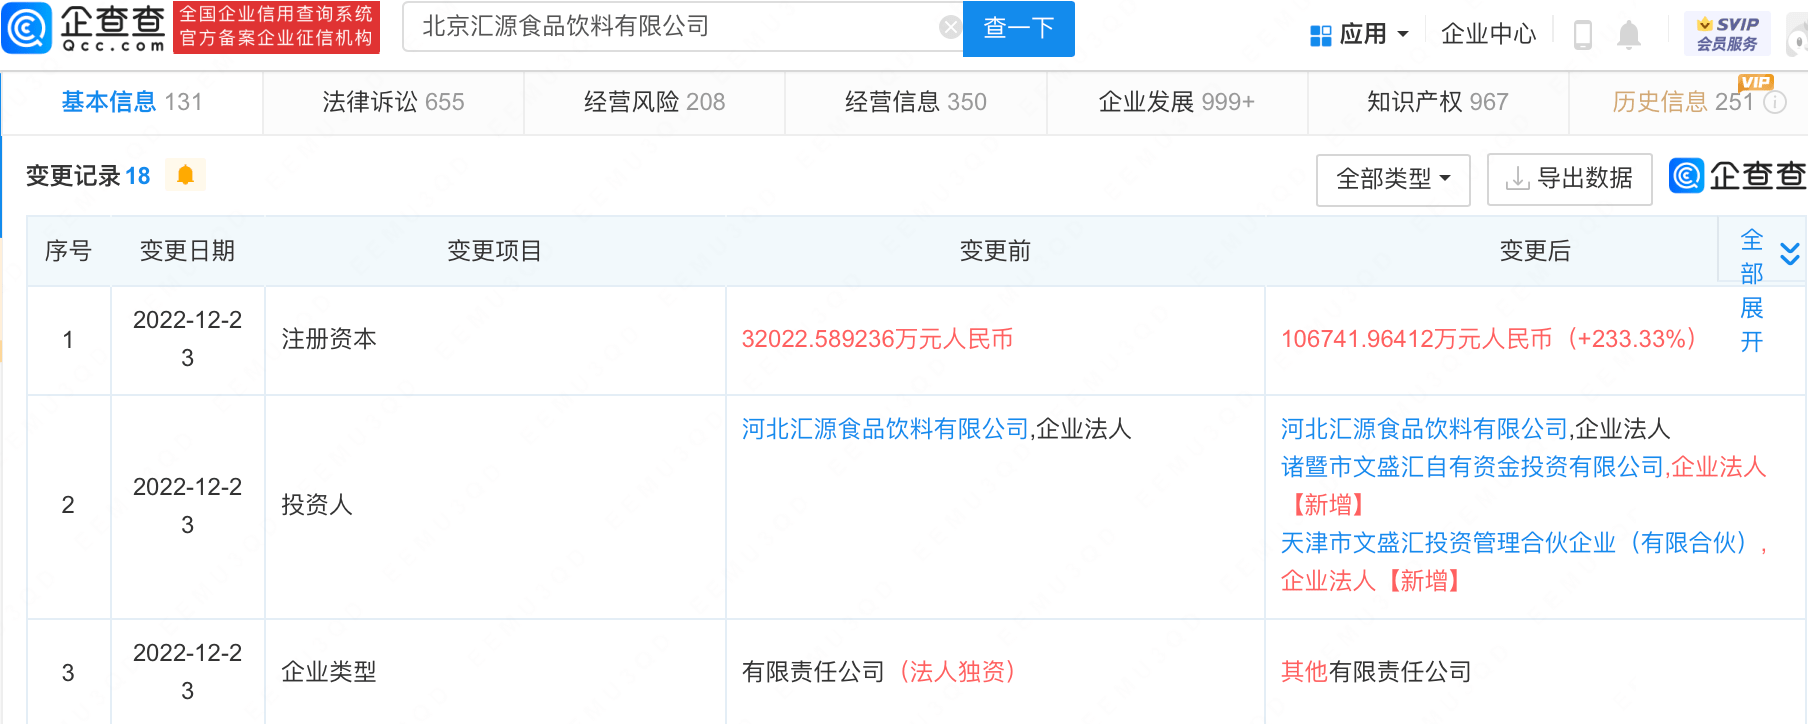
Task: Select the 32022.589236万元人民币 value
Action: pyautogui.click(x=877, y=339)
